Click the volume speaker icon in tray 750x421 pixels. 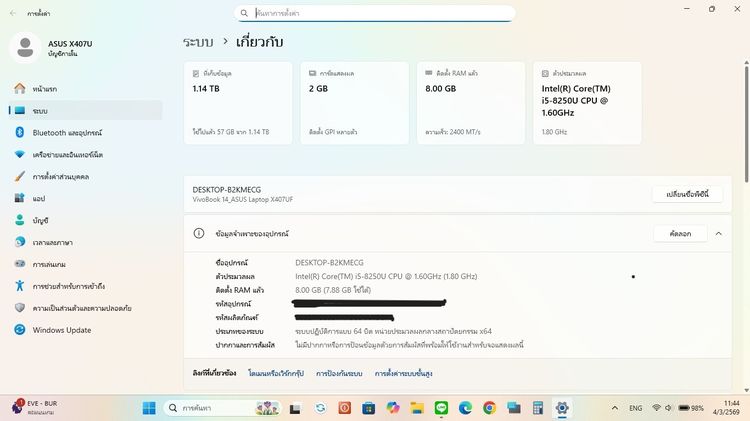click(668, 408)
